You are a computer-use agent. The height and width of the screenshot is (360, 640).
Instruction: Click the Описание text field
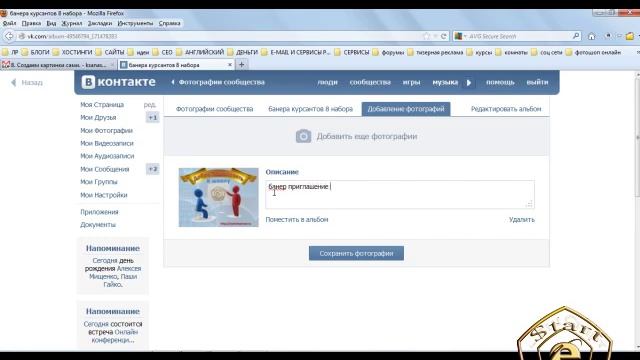click(400, 194)
